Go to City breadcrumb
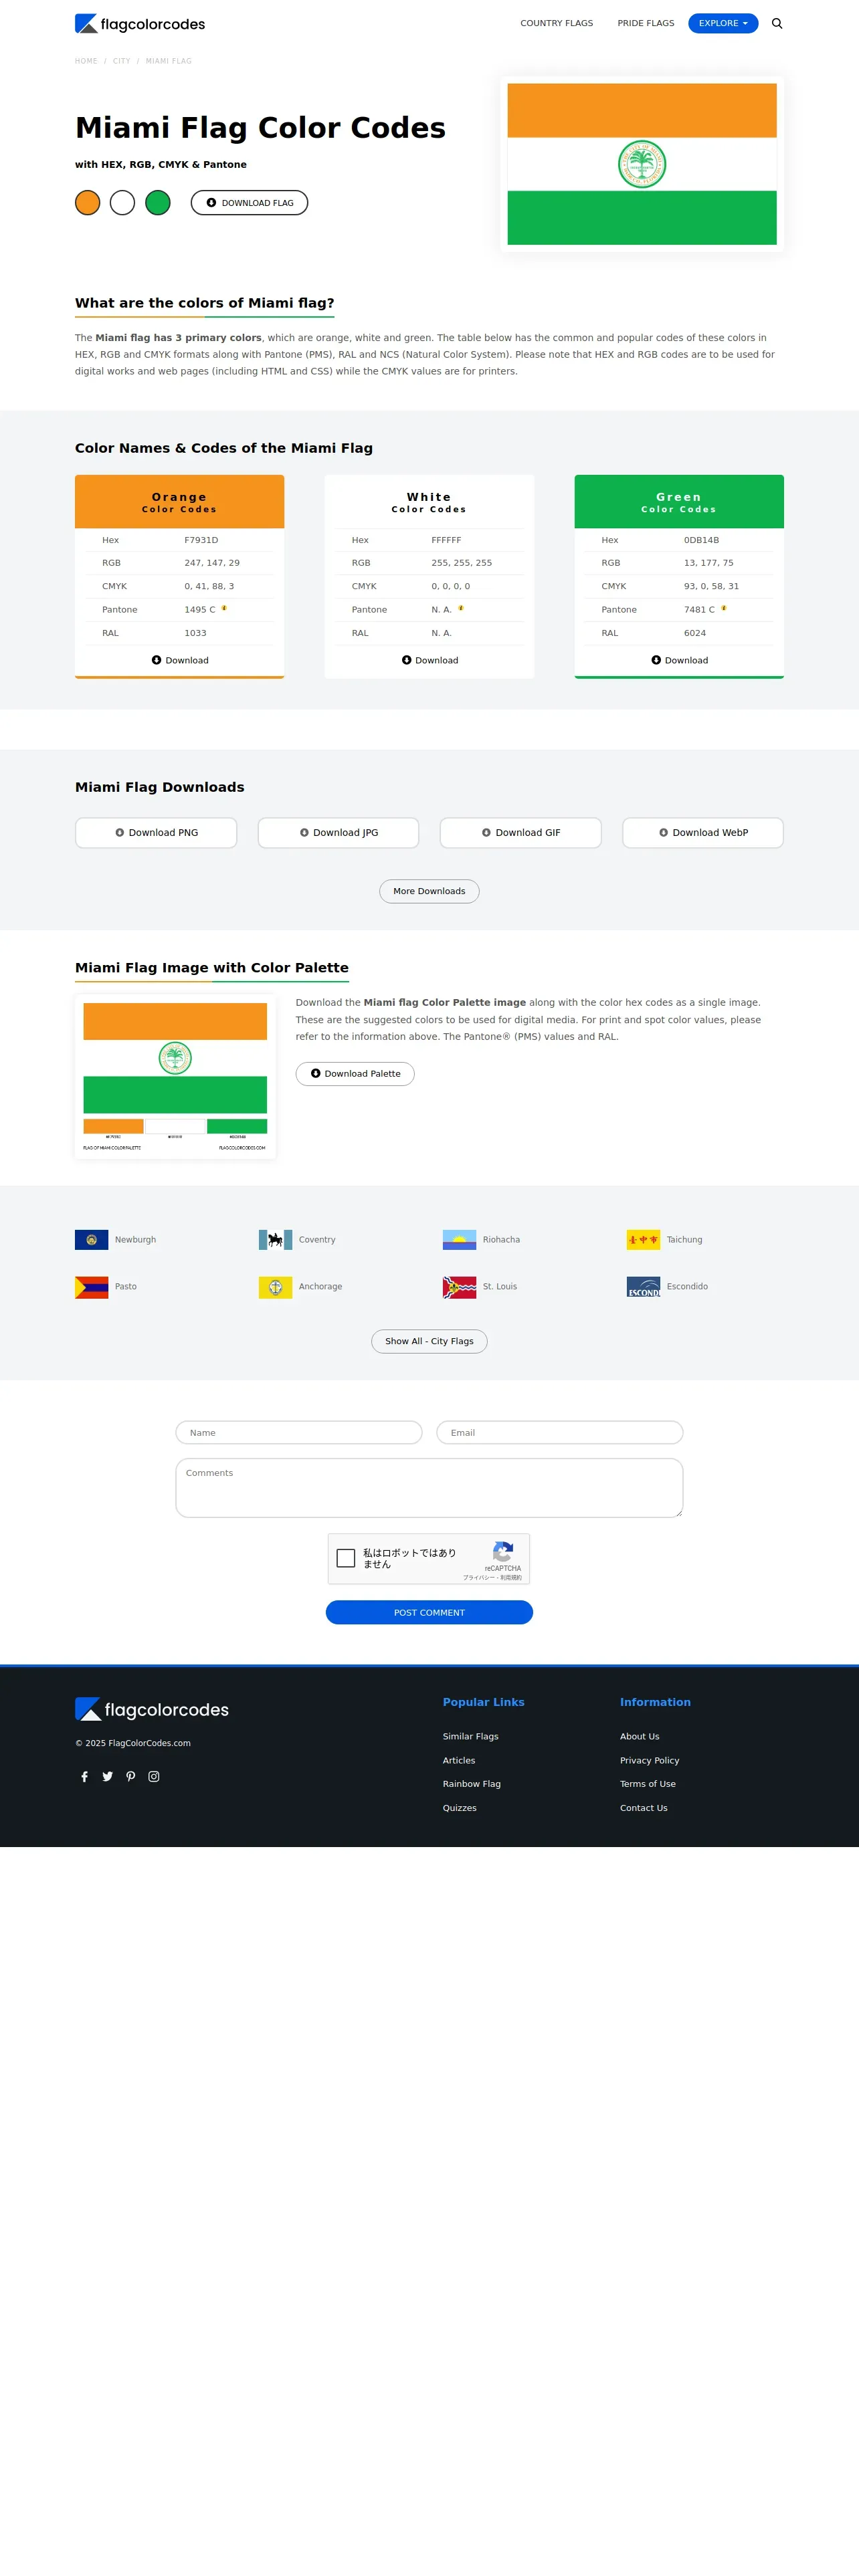The width and height of the screenshot is (859, 2576). tap(121, 61)
